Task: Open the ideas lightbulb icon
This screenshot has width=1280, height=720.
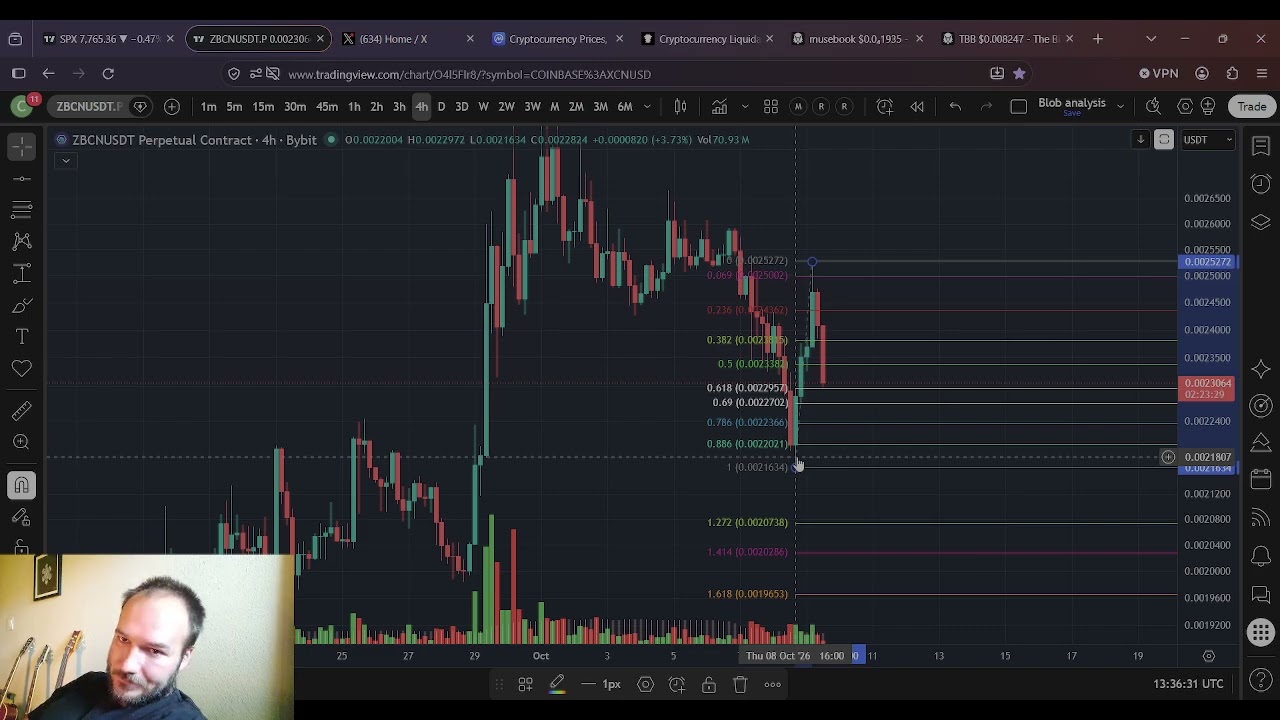Action: (x=1208, y=106)
